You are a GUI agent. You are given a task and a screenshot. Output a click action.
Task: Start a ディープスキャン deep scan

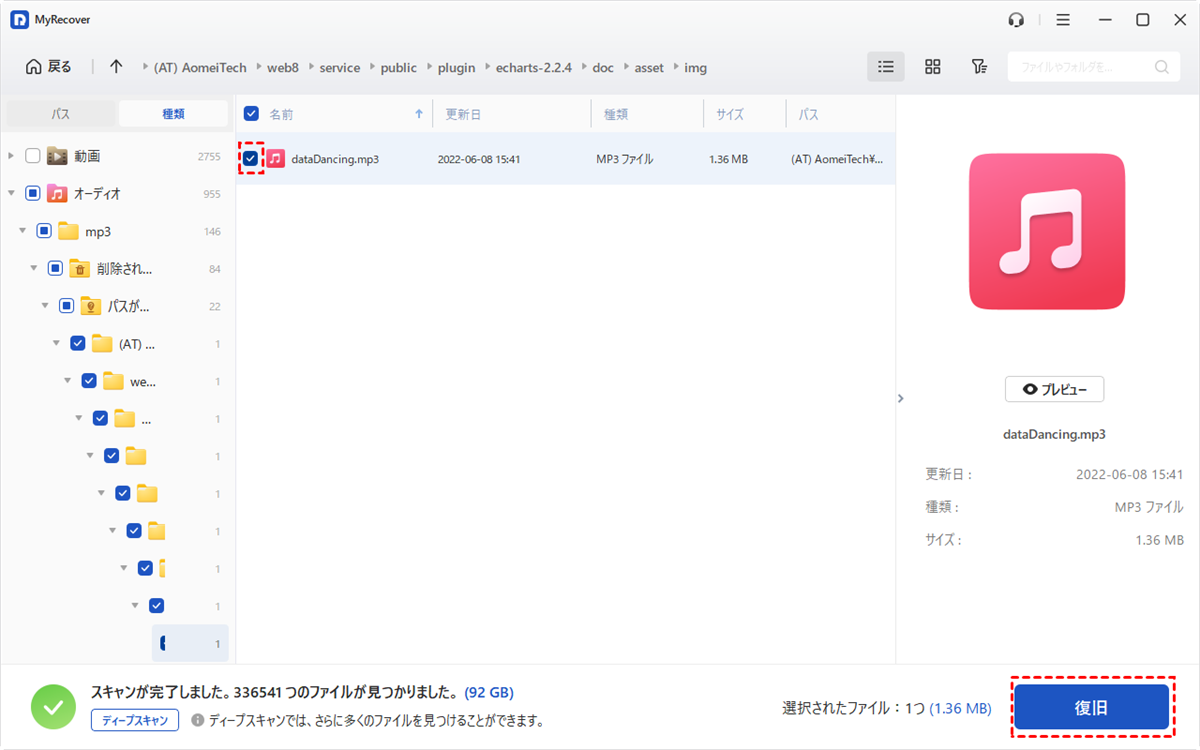135,720
